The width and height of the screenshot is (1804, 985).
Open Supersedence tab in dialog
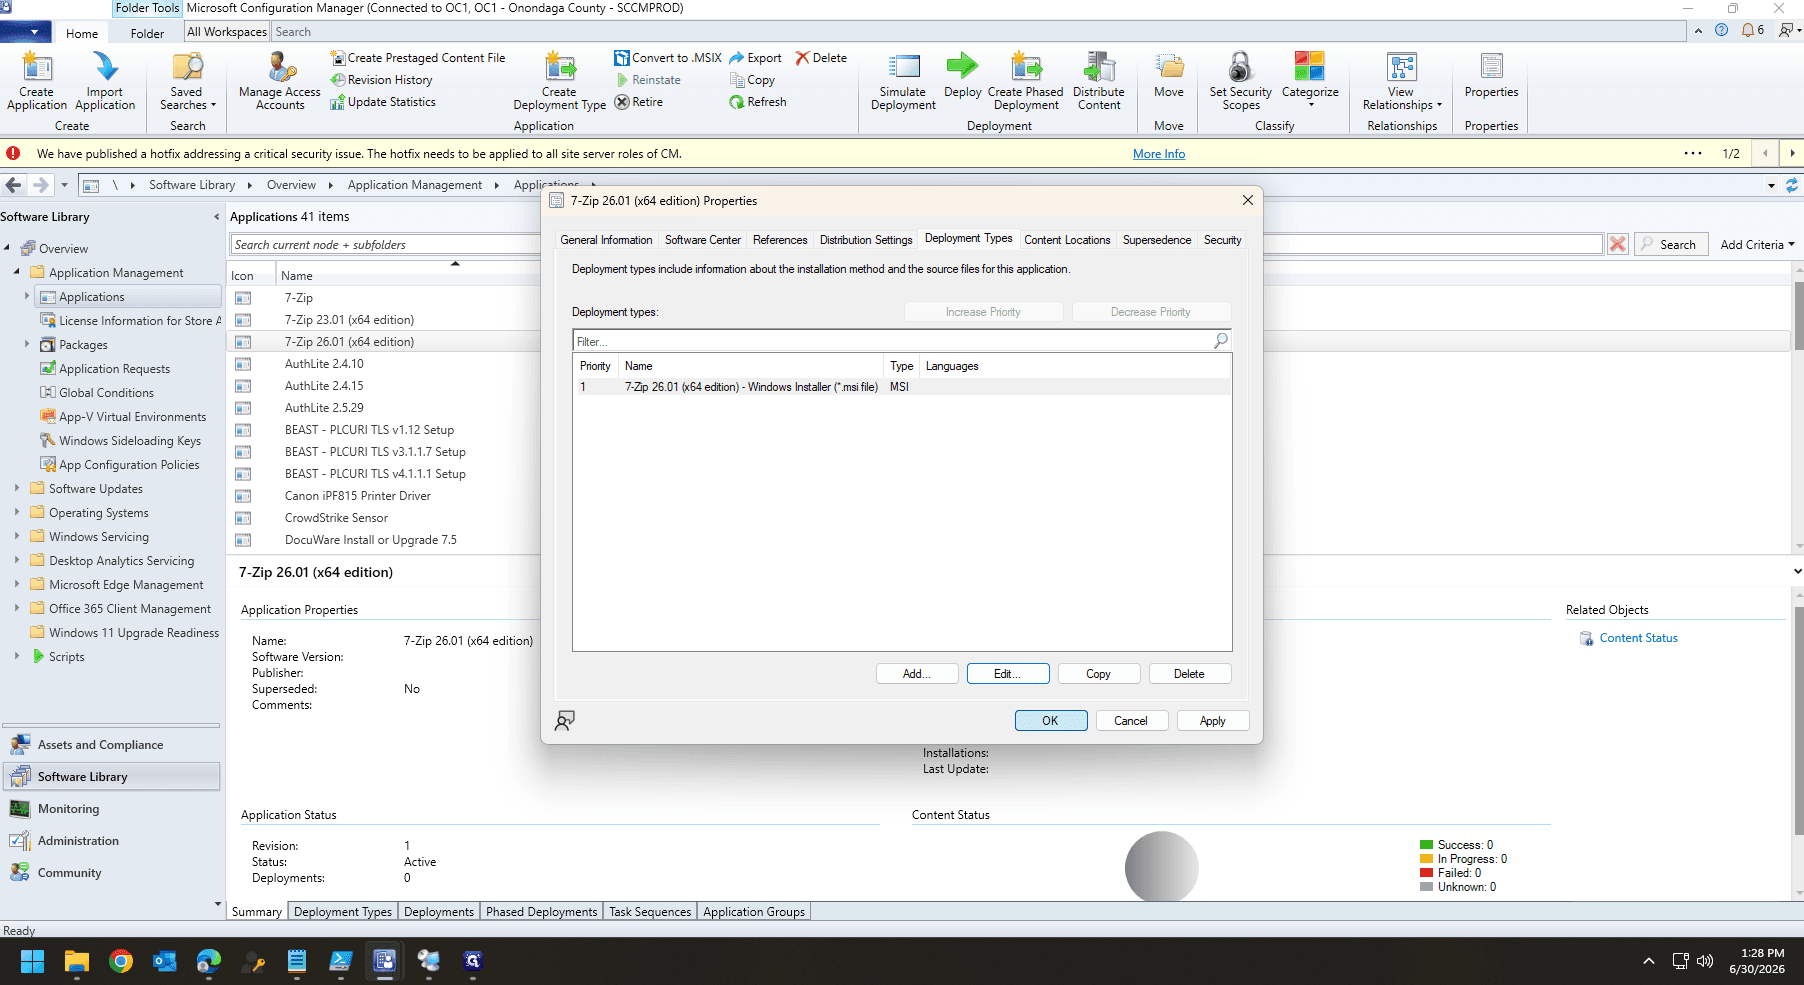tap(1157, 240)
